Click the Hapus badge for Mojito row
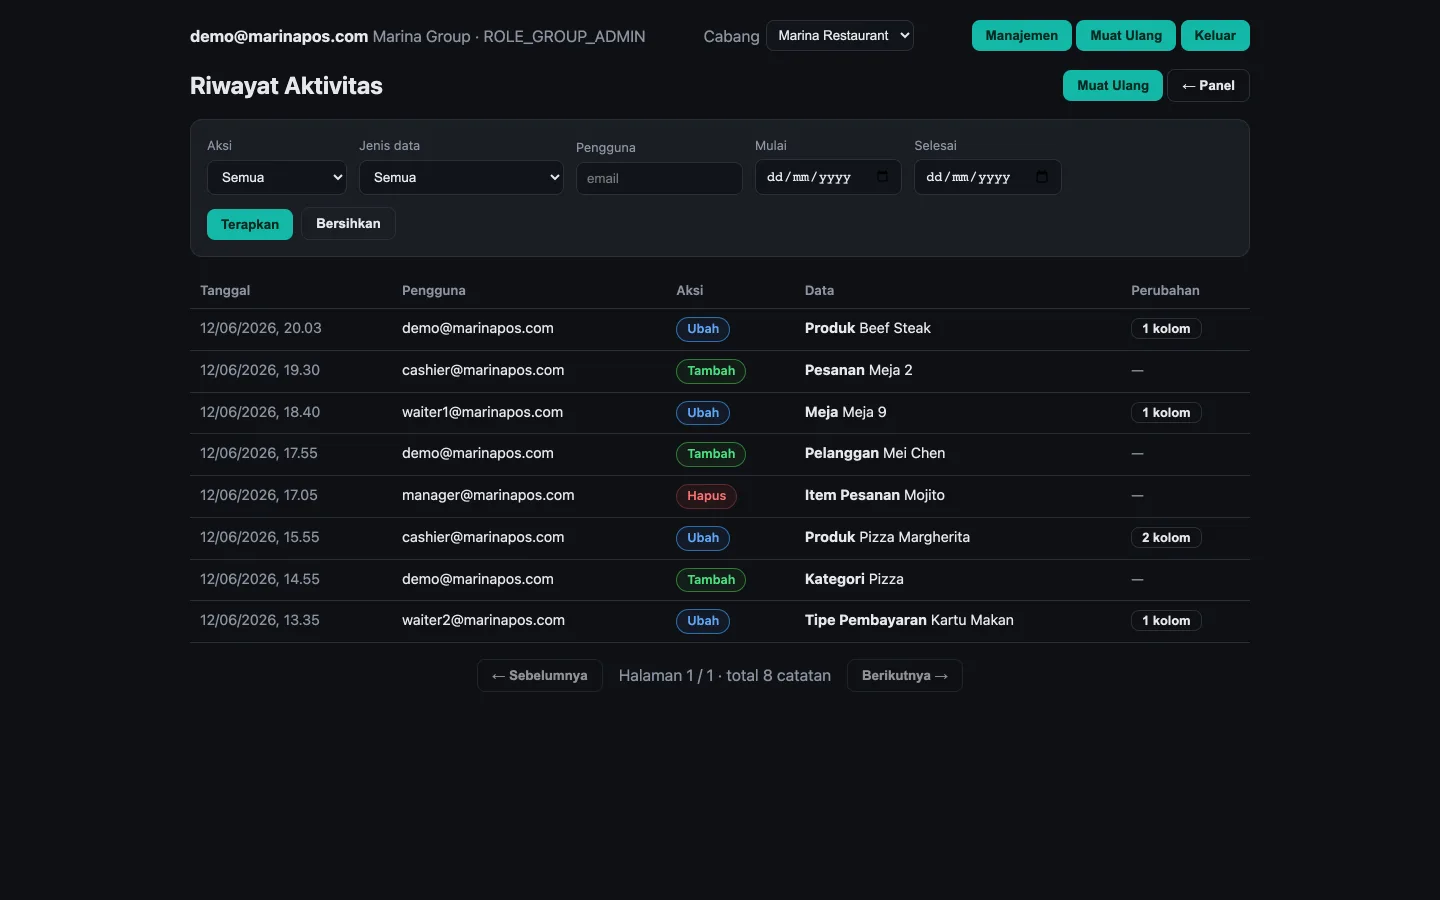Image resolution: width=1440 pixels, height=900 pixels. click(706, 496)
